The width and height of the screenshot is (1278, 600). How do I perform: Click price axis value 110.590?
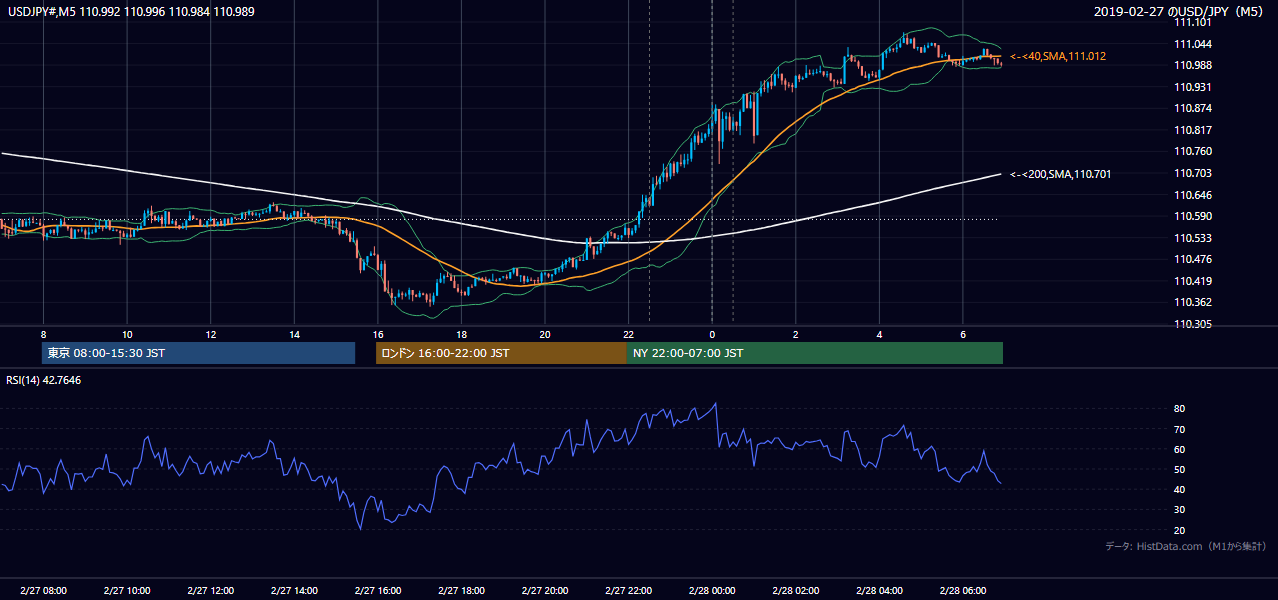click(x=1193, y=217)
